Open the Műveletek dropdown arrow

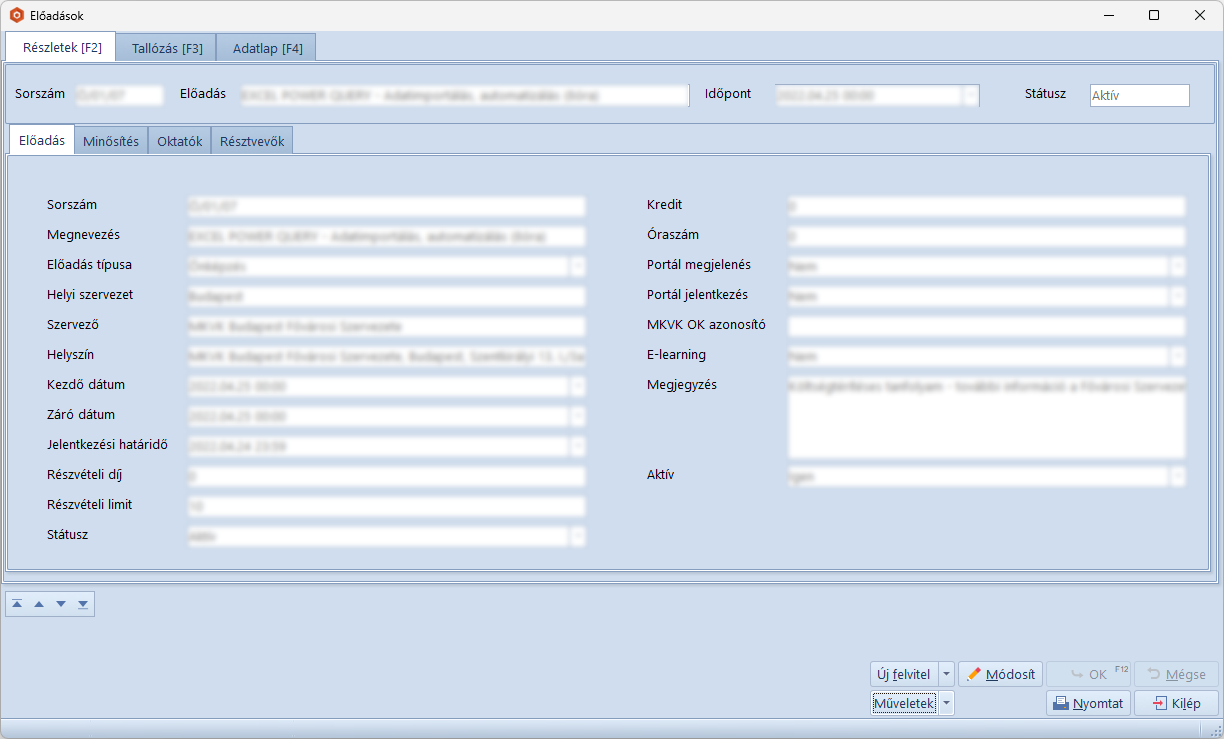pos(947,703)
